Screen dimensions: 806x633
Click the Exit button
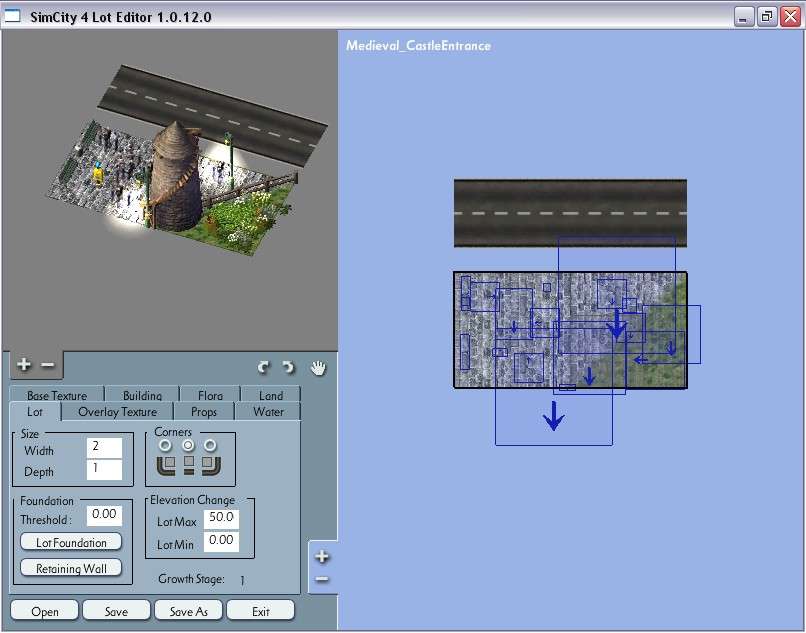tap(261, 611)
